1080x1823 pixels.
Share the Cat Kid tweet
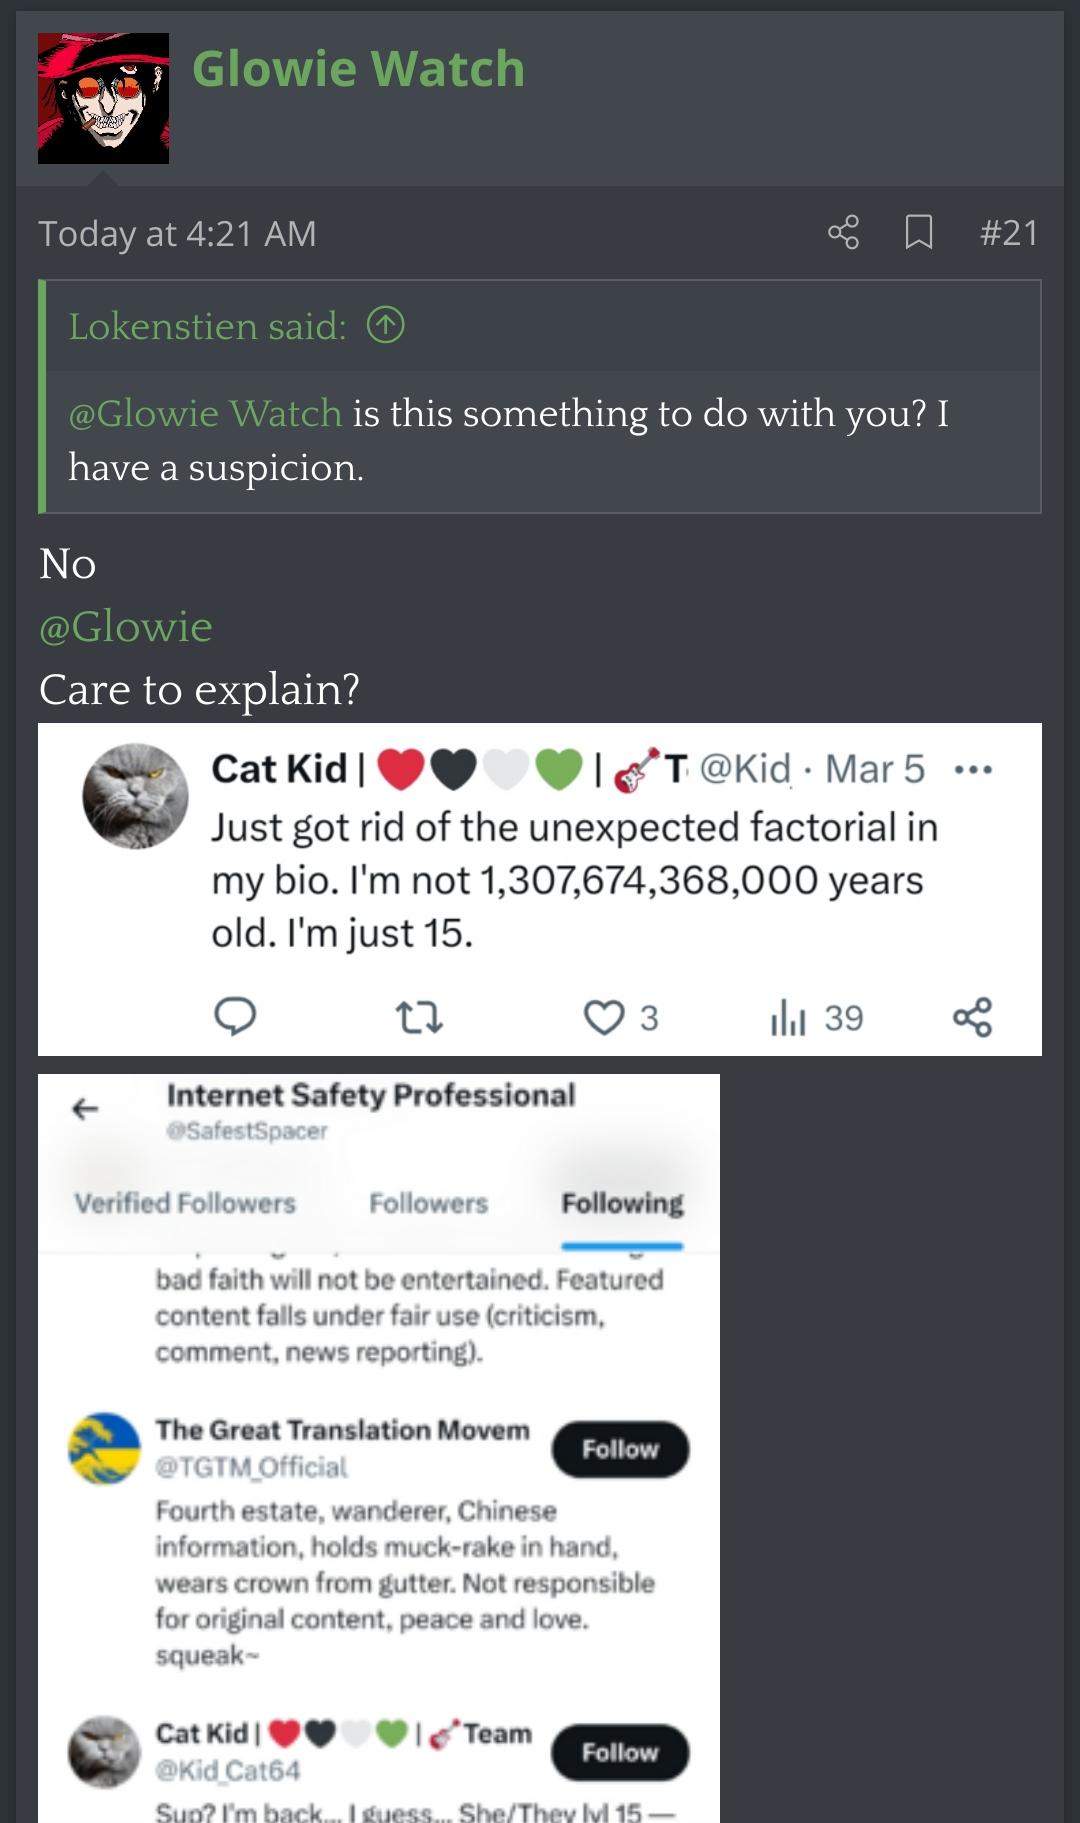[x=972, y=1017]
